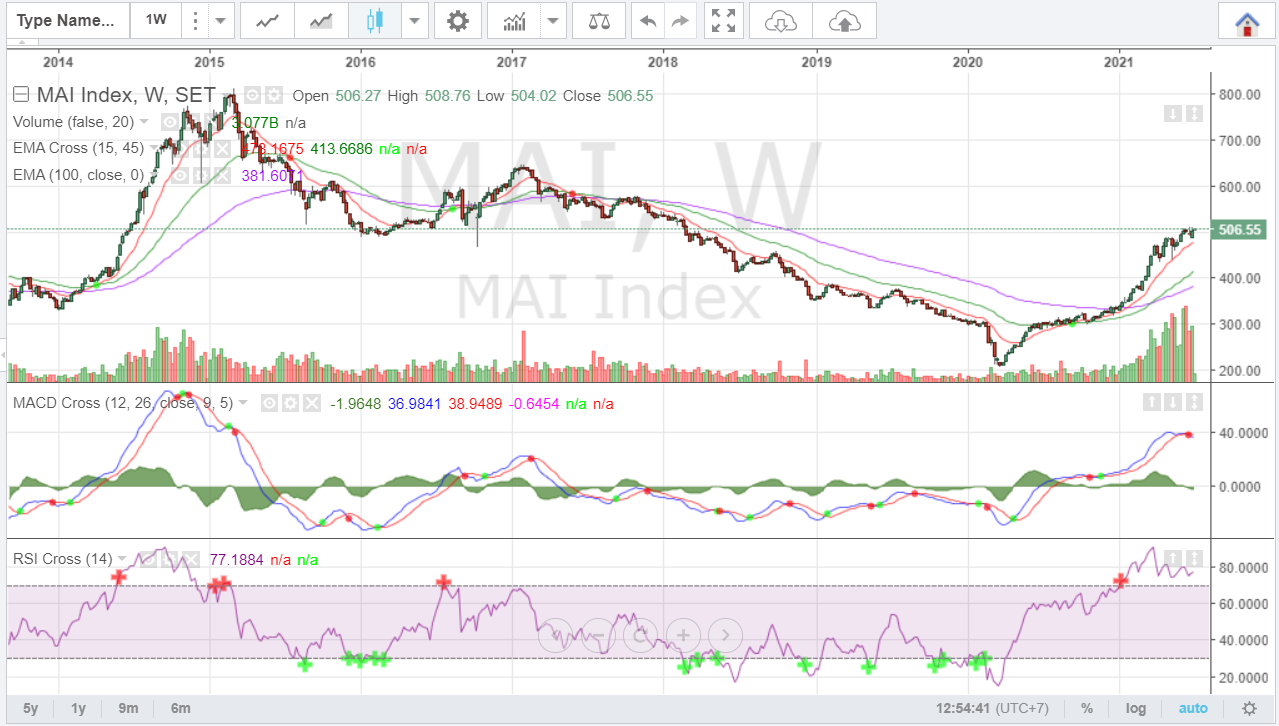This screenshot has height=726, width=1279.
Task: Select the 9m date range
Action: coord(128,708)
